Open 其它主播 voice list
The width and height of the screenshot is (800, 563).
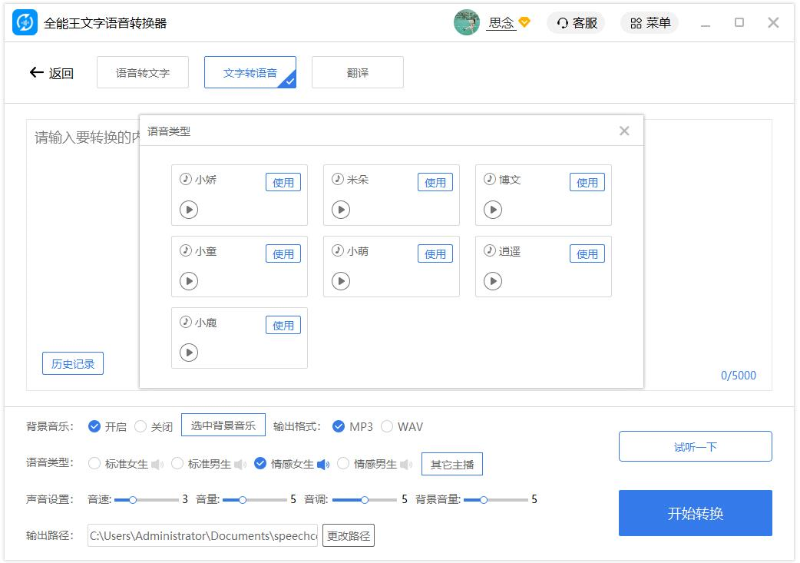tap(452, 464)
